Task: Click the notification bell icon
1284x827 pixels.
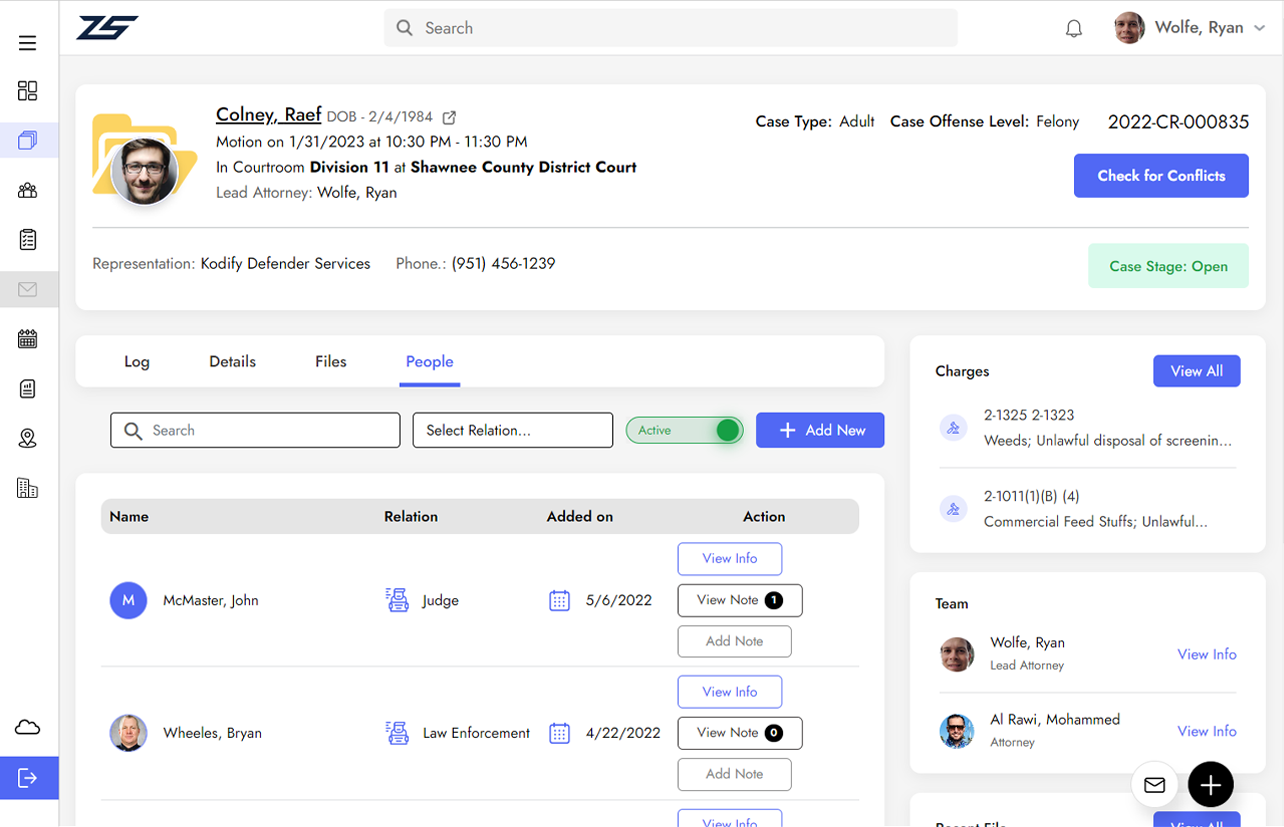Action: [x=1074, y=29]
